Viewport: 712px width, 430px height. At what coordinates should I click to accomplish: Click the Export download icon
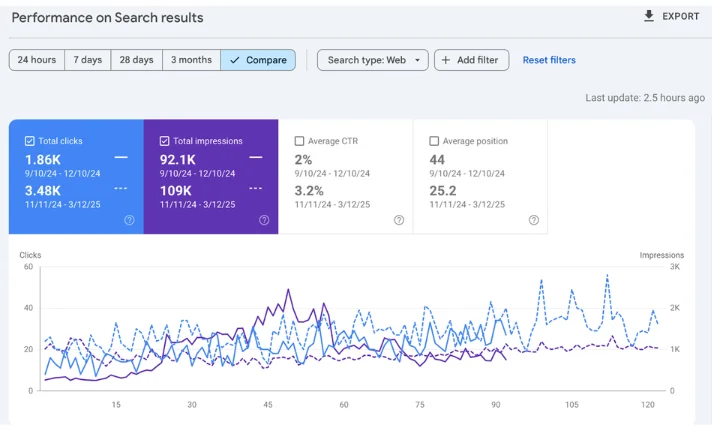coord(649,17)
